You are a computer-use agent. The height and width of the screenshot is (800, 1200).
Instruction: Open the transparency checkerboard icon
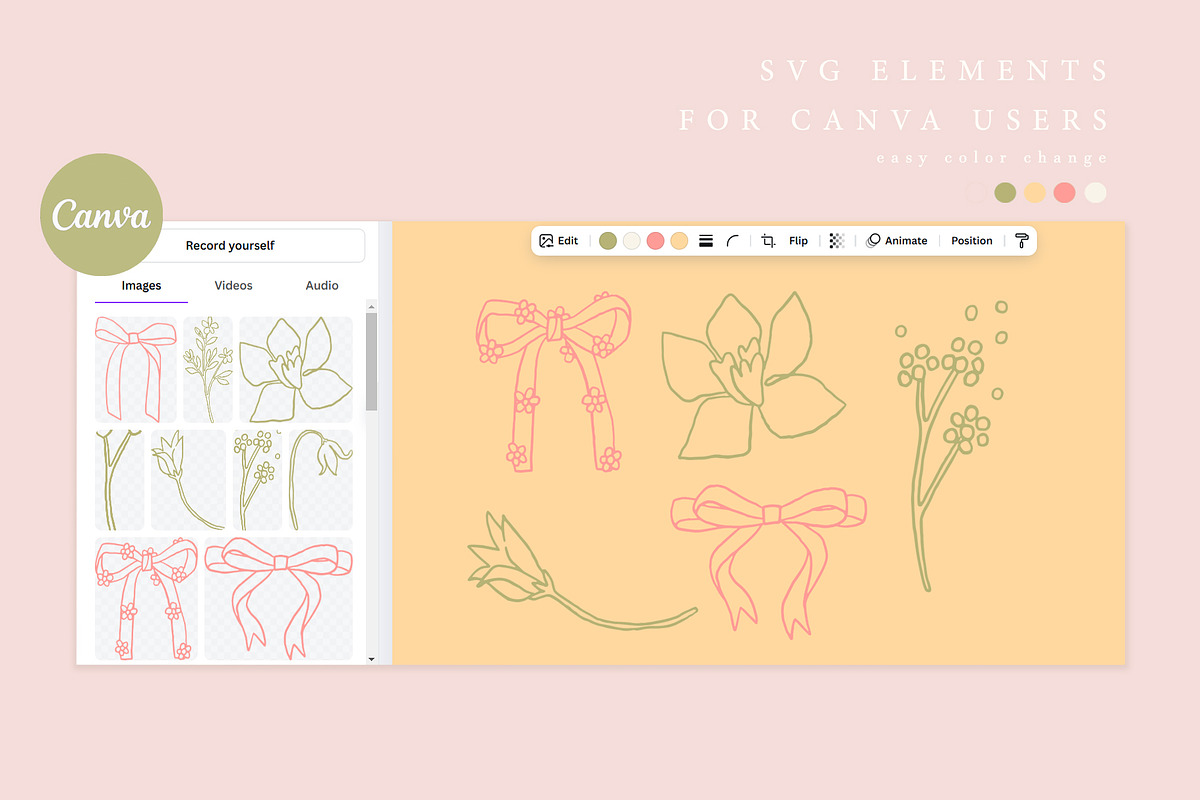click(x=837, y=241)
